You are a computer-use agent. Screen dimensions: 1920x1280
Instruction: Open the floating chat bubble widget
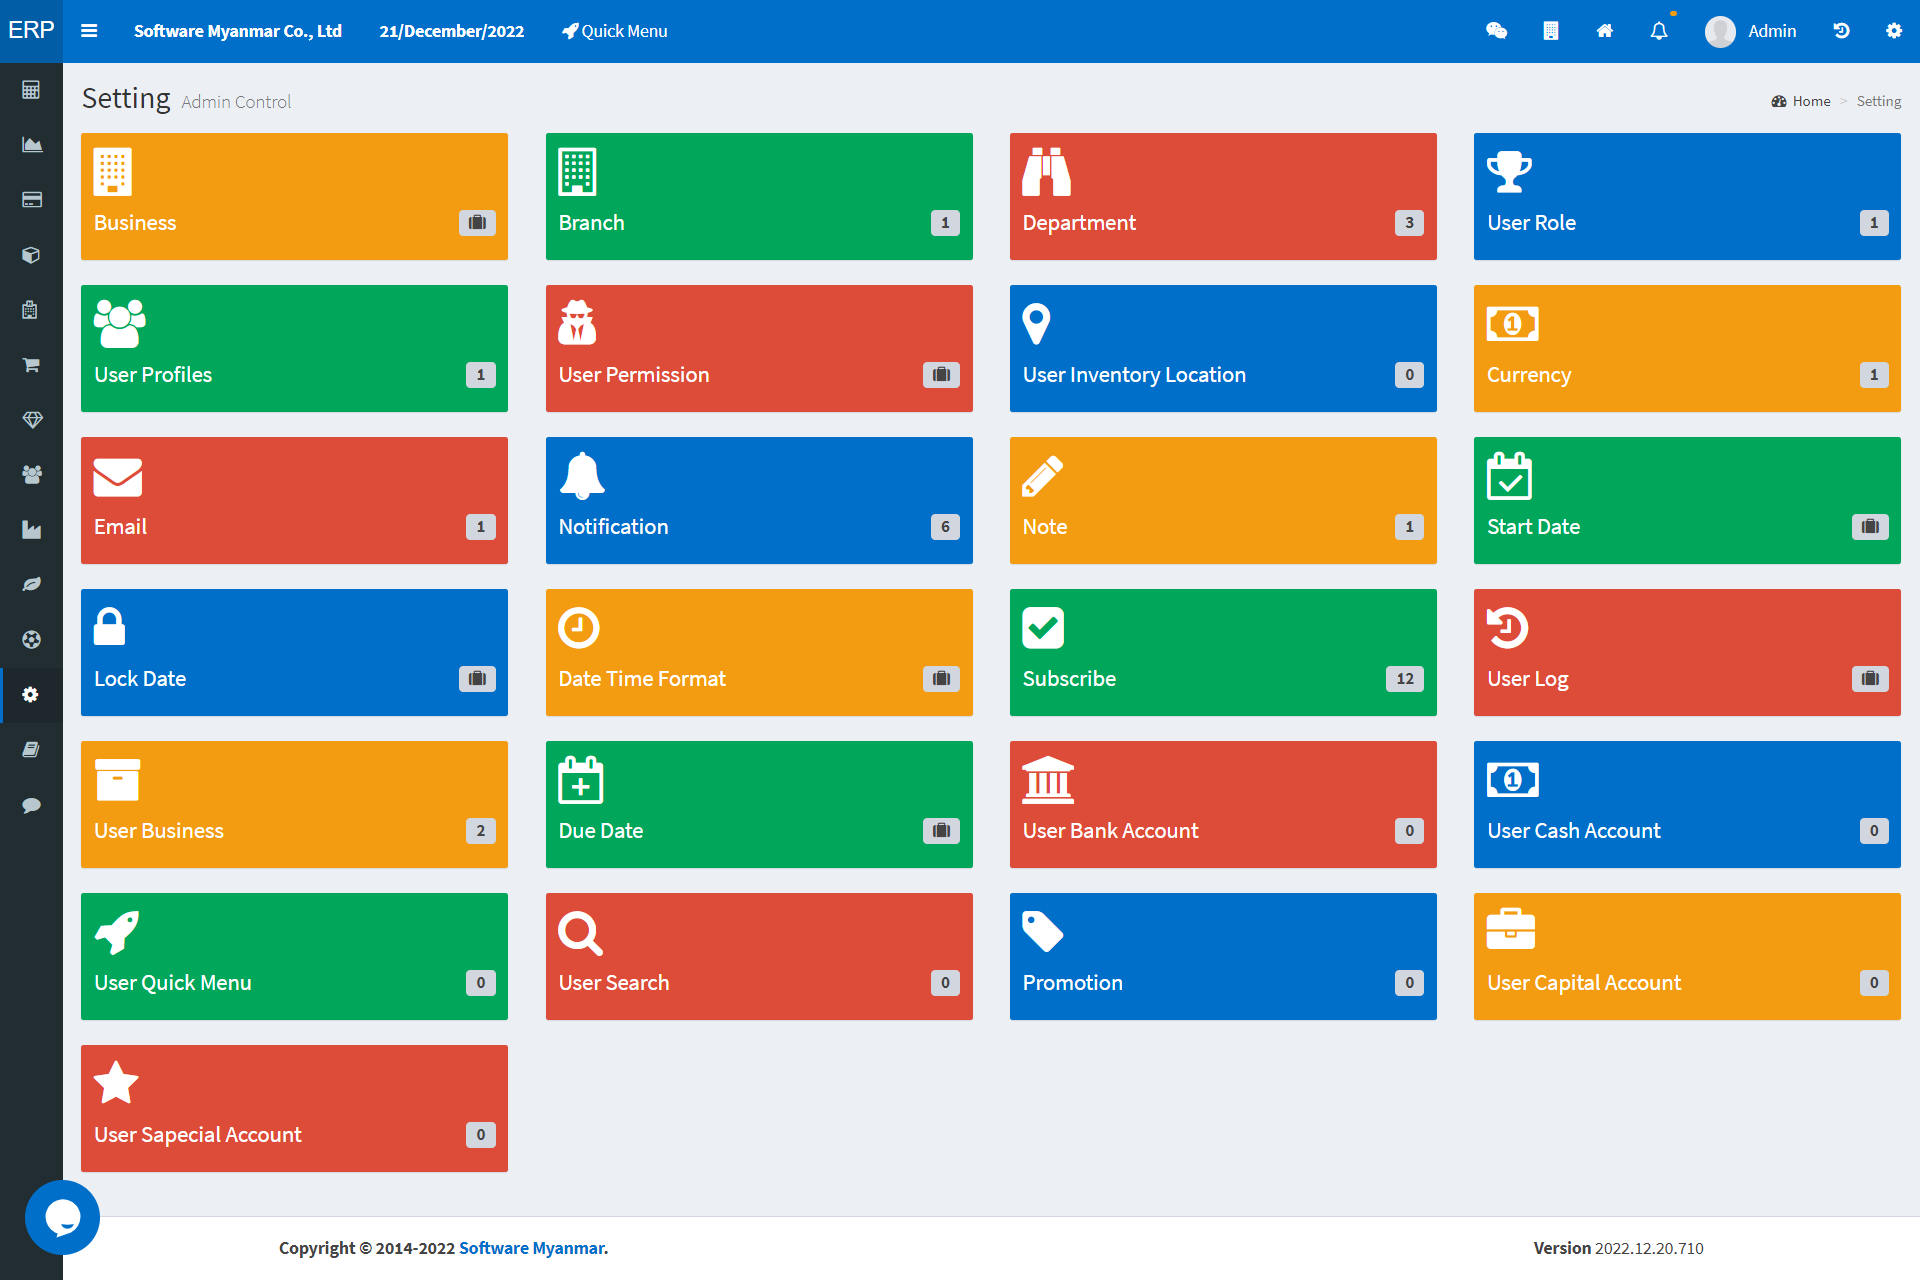point(62,1217)
